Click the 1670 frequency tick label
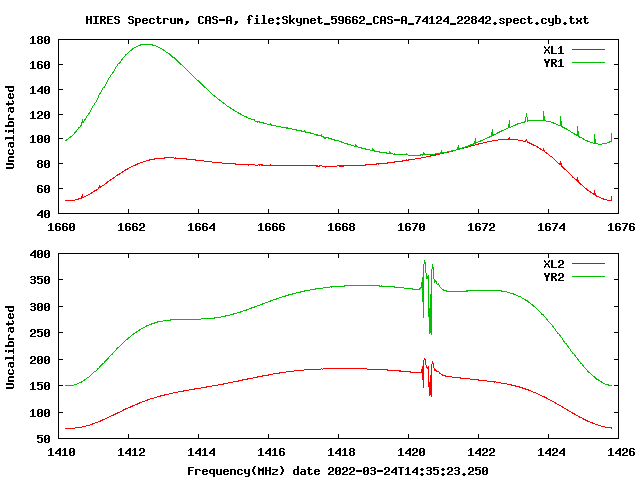Image resolution: width=640 pixels, height=480 pixels. pos(411,227)
